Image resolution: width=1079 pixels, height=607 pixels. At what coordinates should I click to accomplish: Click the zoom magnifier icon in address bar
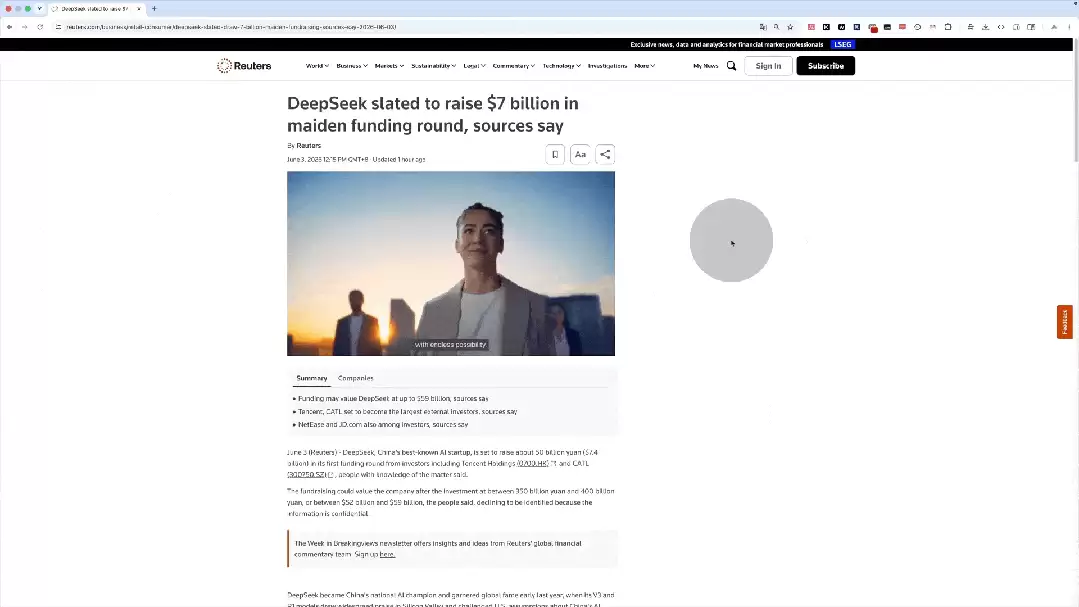click(x=776, y=27)
